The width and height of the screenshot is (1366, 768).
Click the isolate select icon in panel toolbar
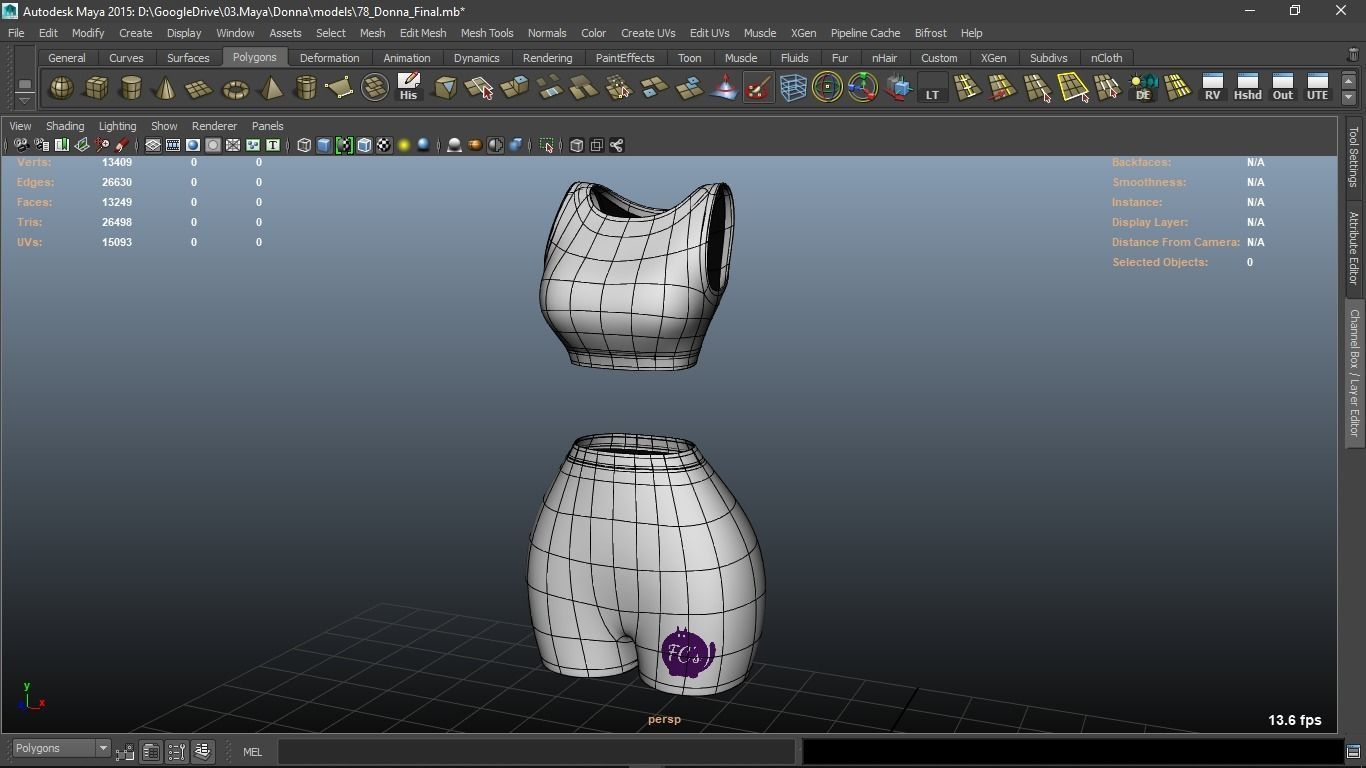(x=546, y=145)
